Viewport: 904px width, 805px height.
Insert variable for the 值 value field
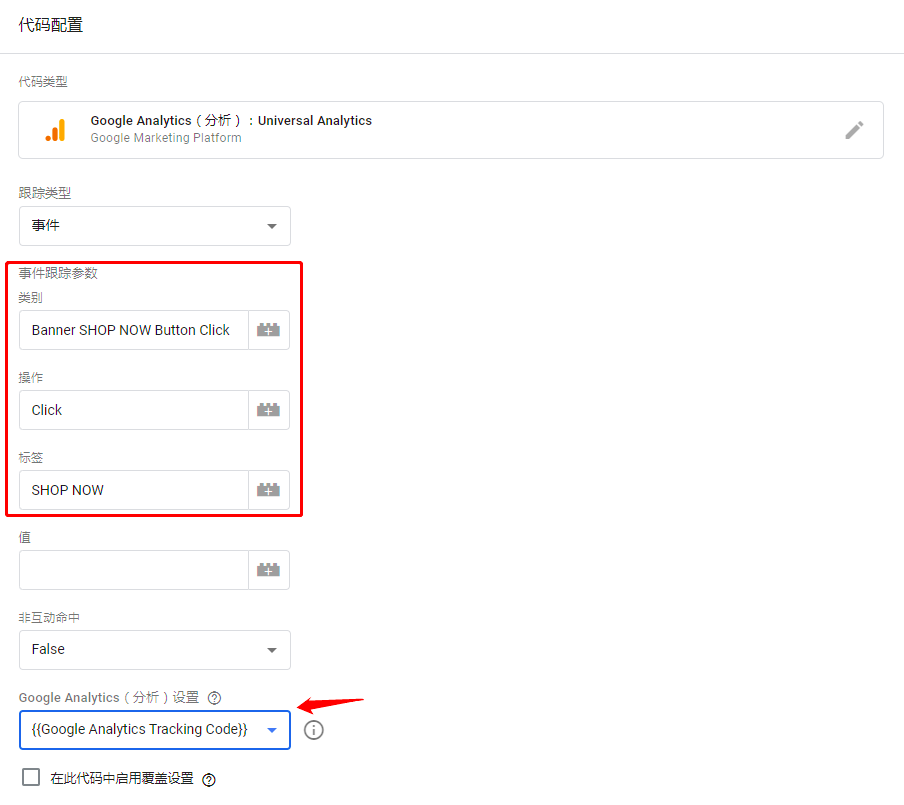tap(268, 570)
